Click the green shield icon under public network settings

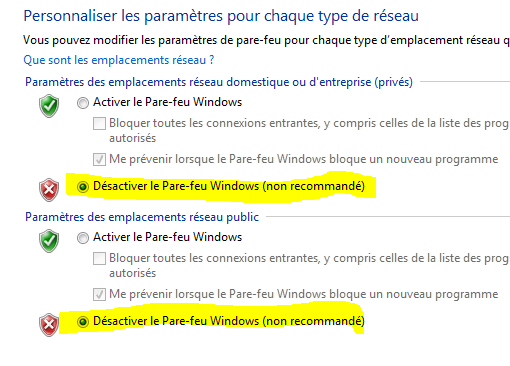point(49,241)
